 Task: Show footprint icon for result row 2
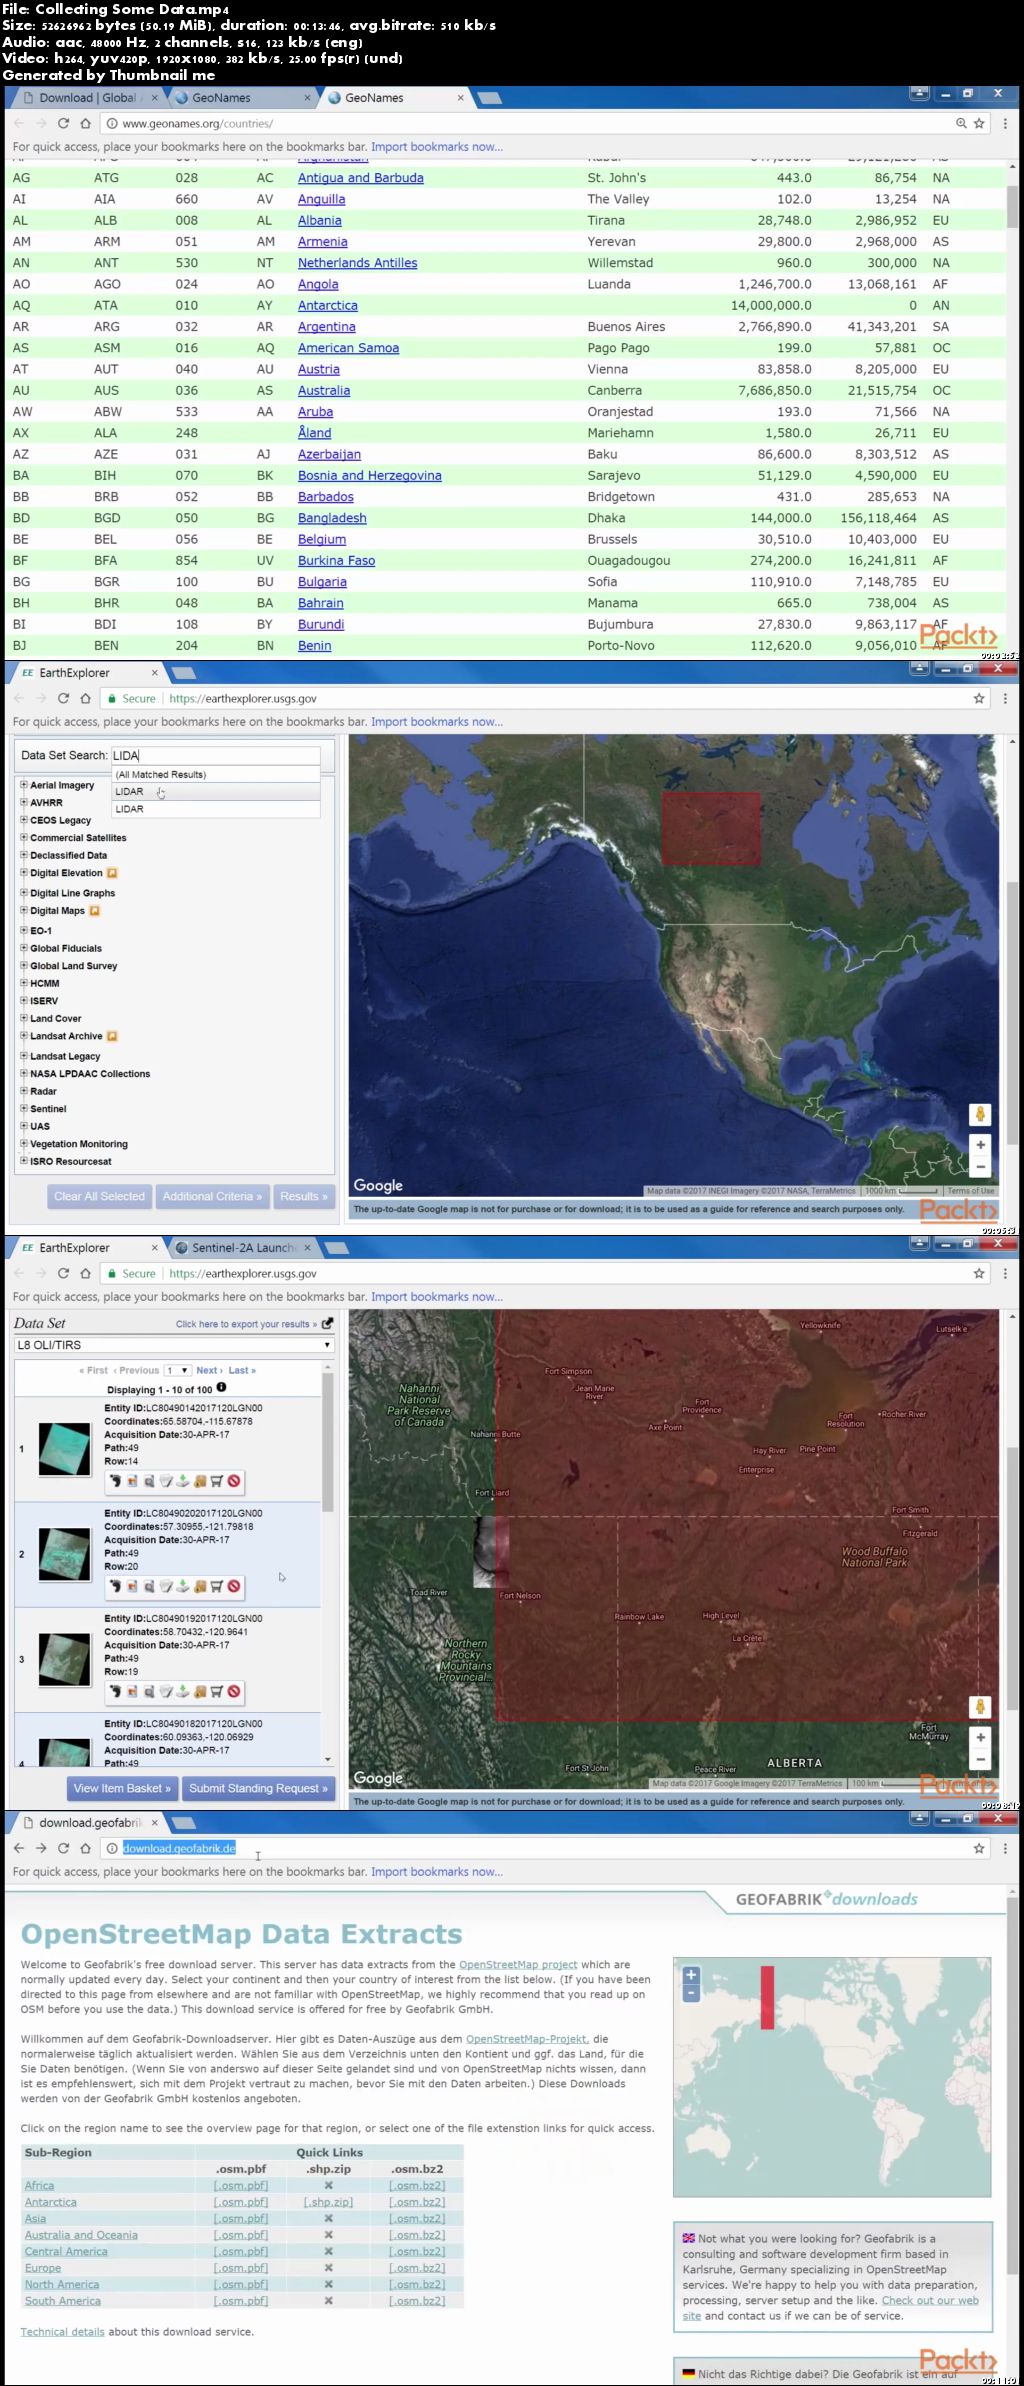115,1586
